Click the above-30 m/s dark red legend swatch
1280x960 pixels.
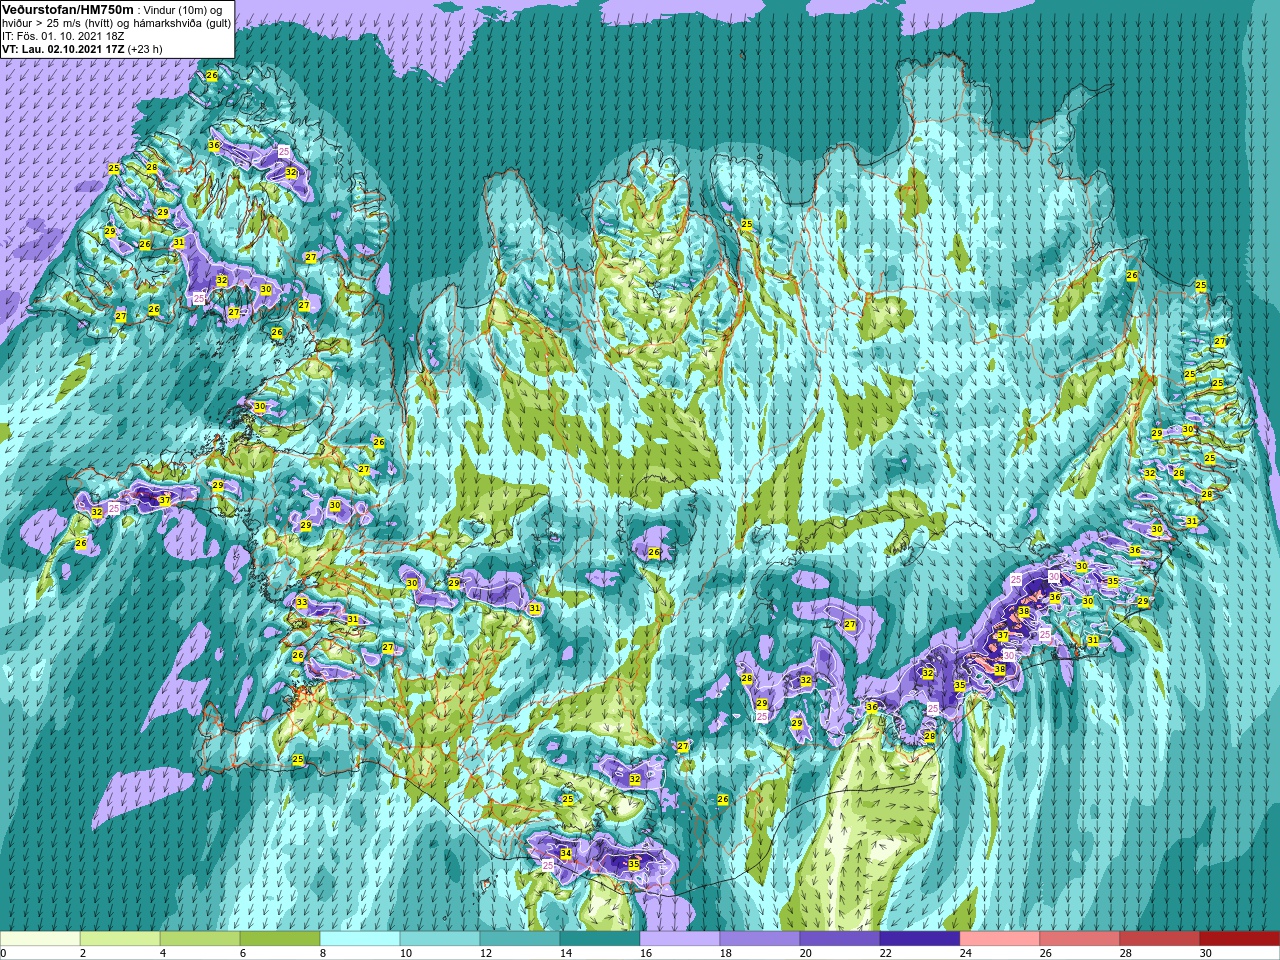tap(1240, 939)
